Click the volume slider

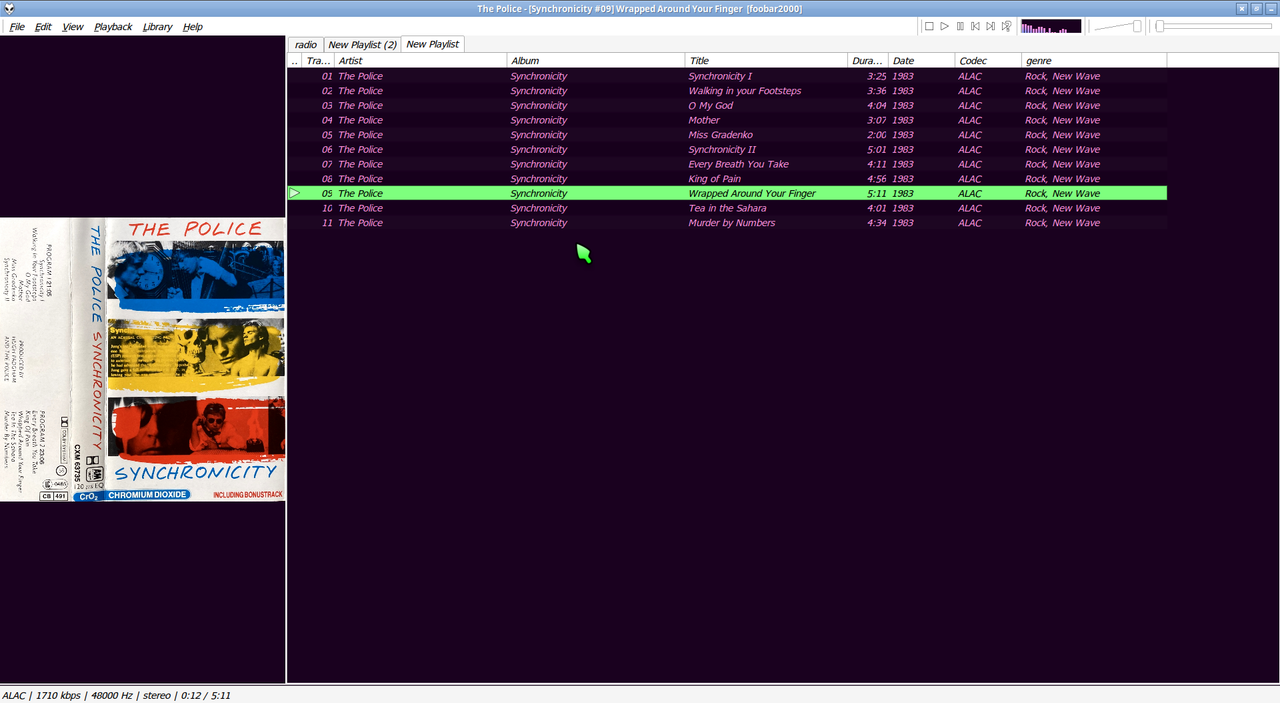tap(1118, 26)
